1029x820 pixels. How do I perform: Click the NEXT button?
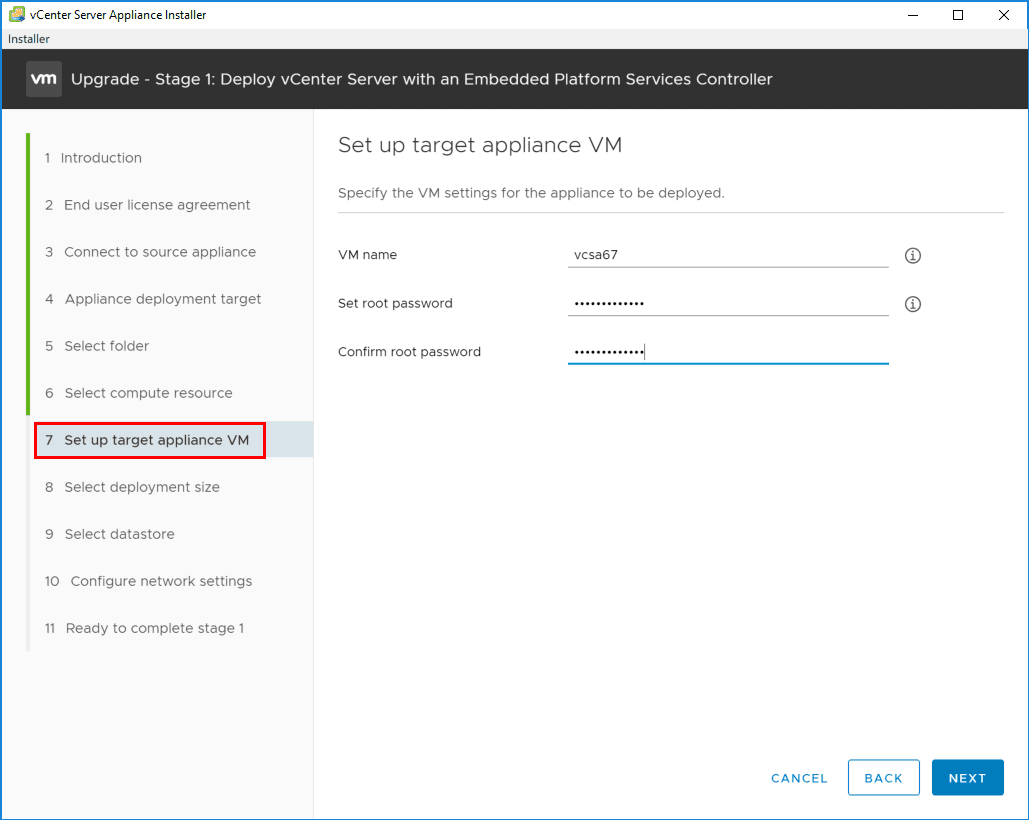click(967, 778)
